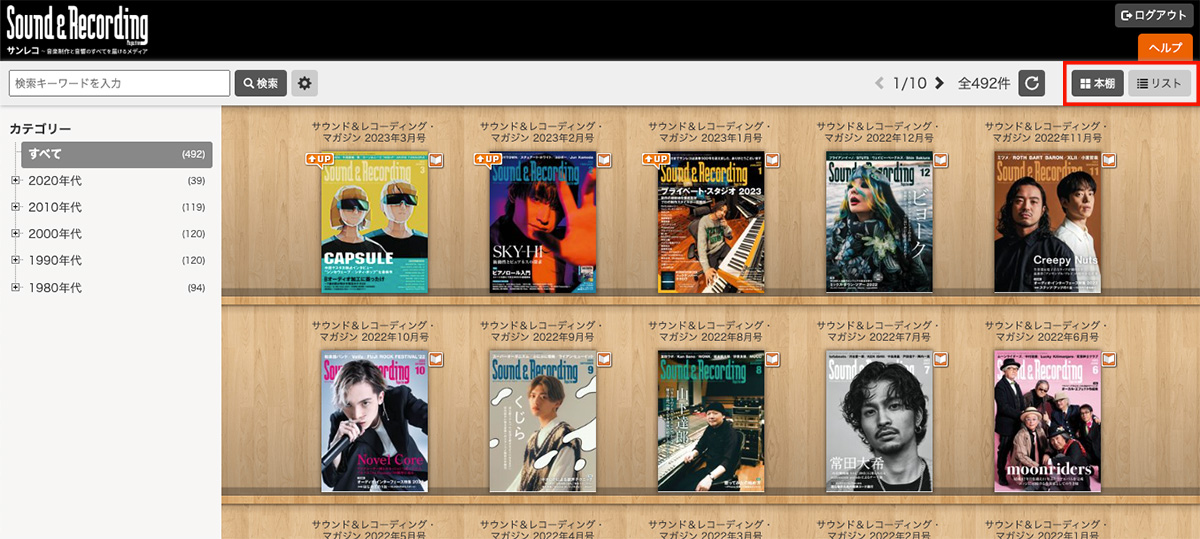Click the refresh results icon
This screenshot has width=1200, height=539.
click(1032, 83)
